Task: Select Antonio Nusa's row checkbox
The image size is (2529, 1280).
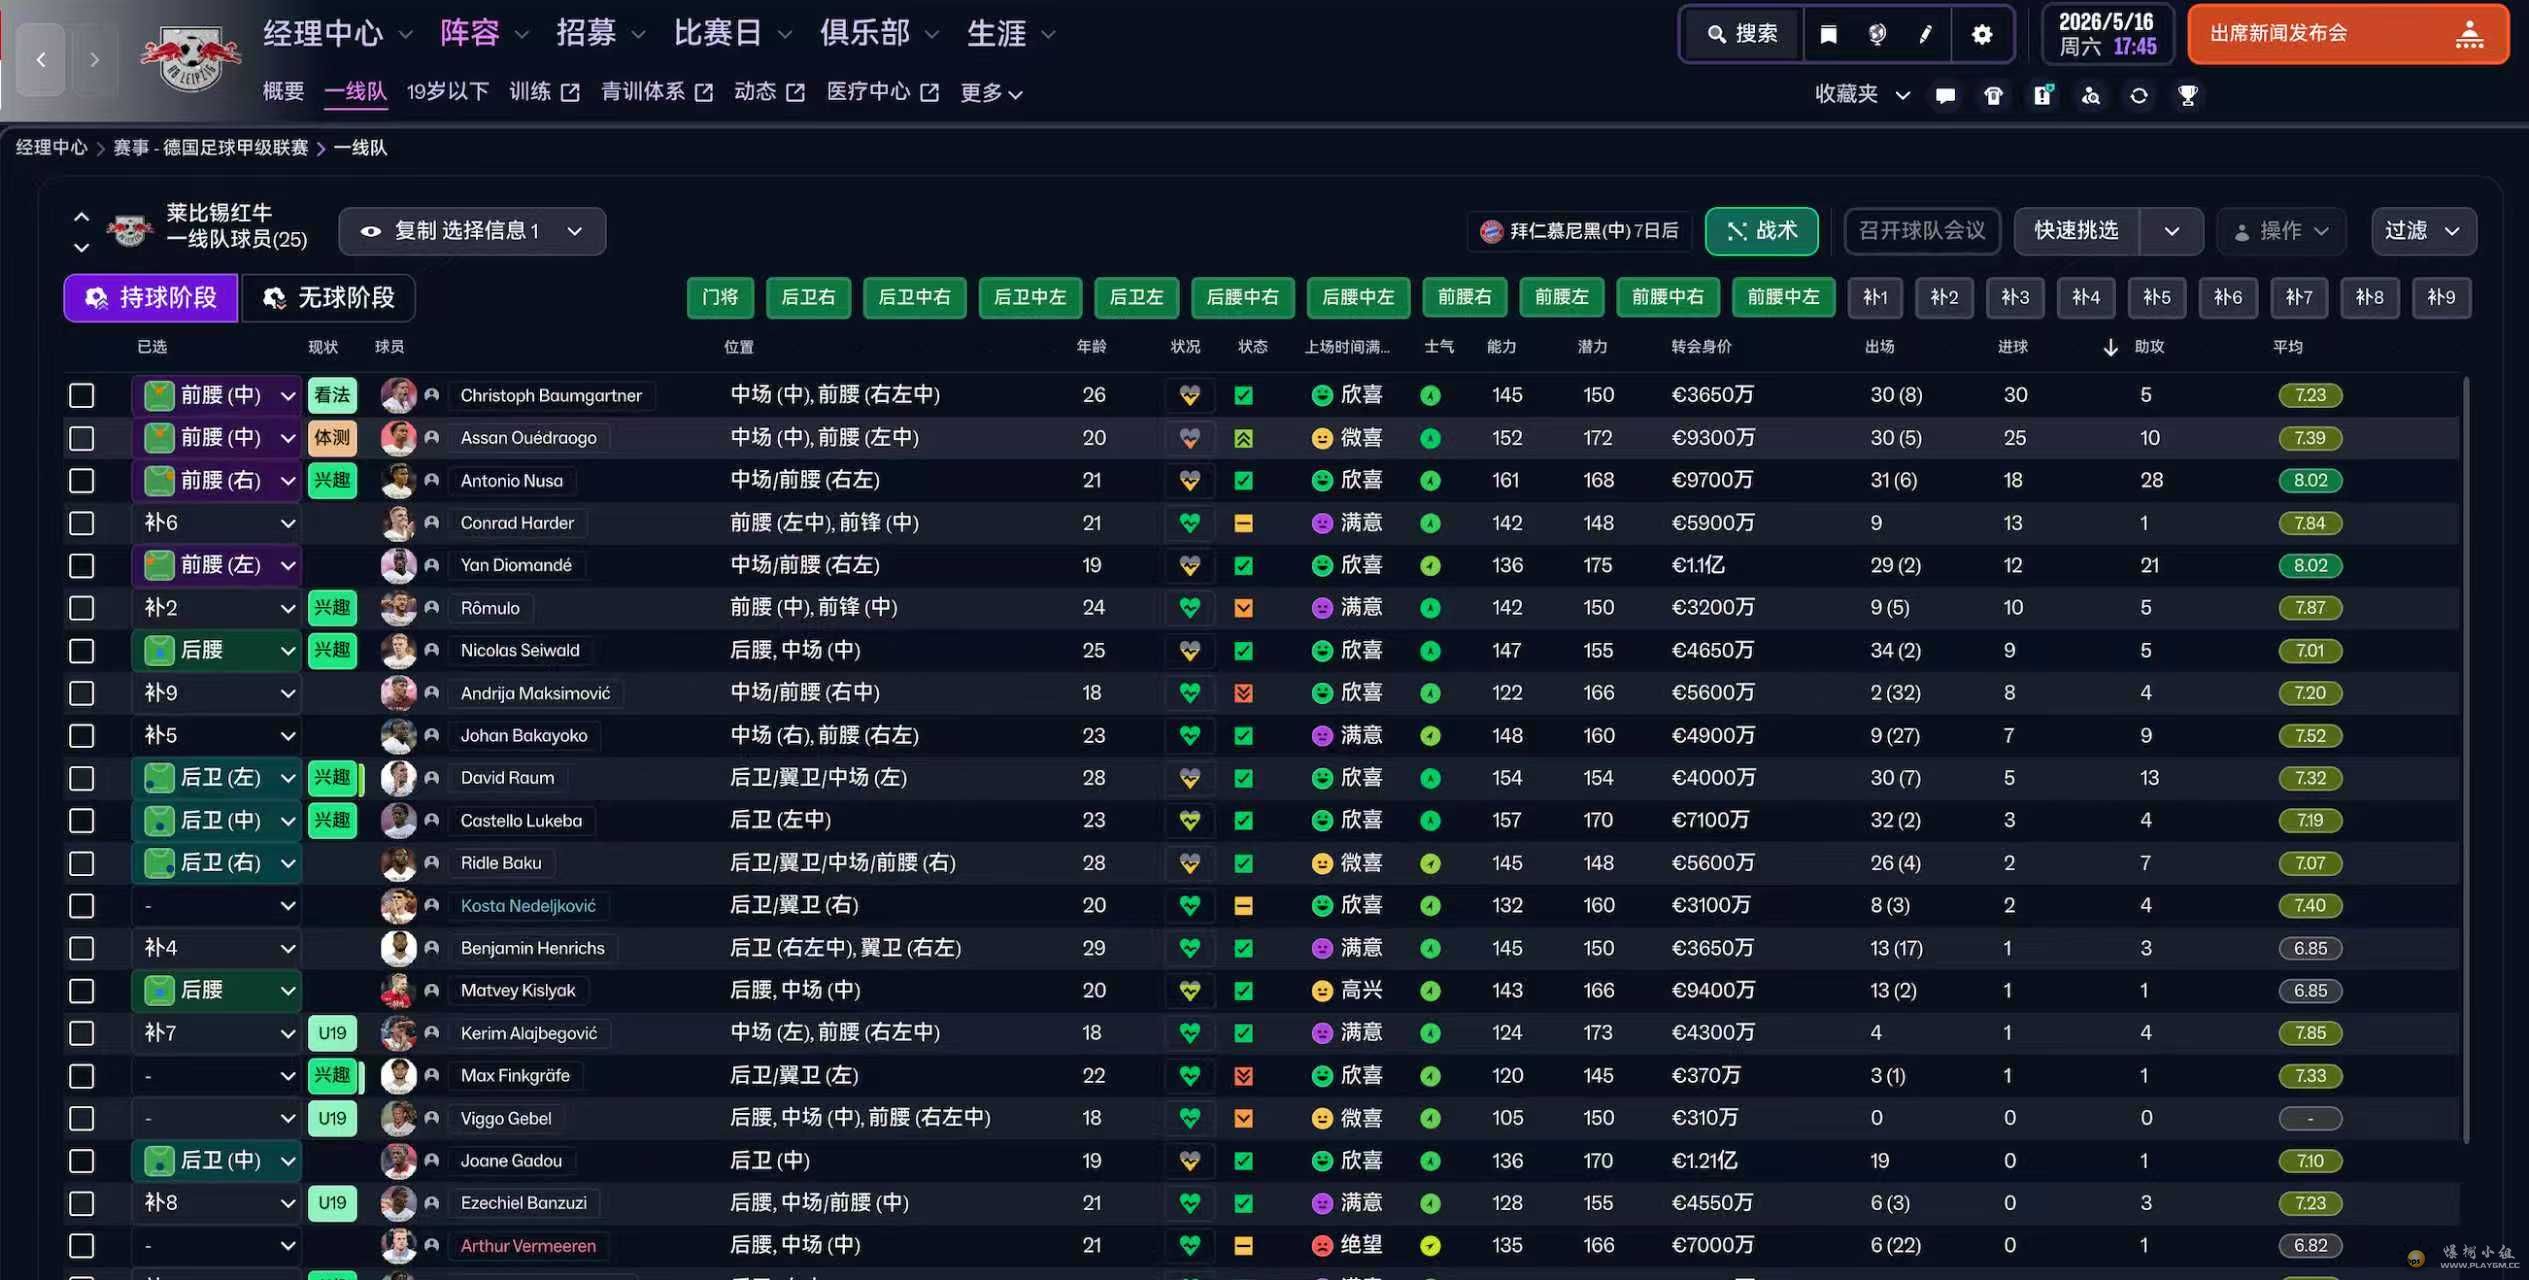Action: 82,481
